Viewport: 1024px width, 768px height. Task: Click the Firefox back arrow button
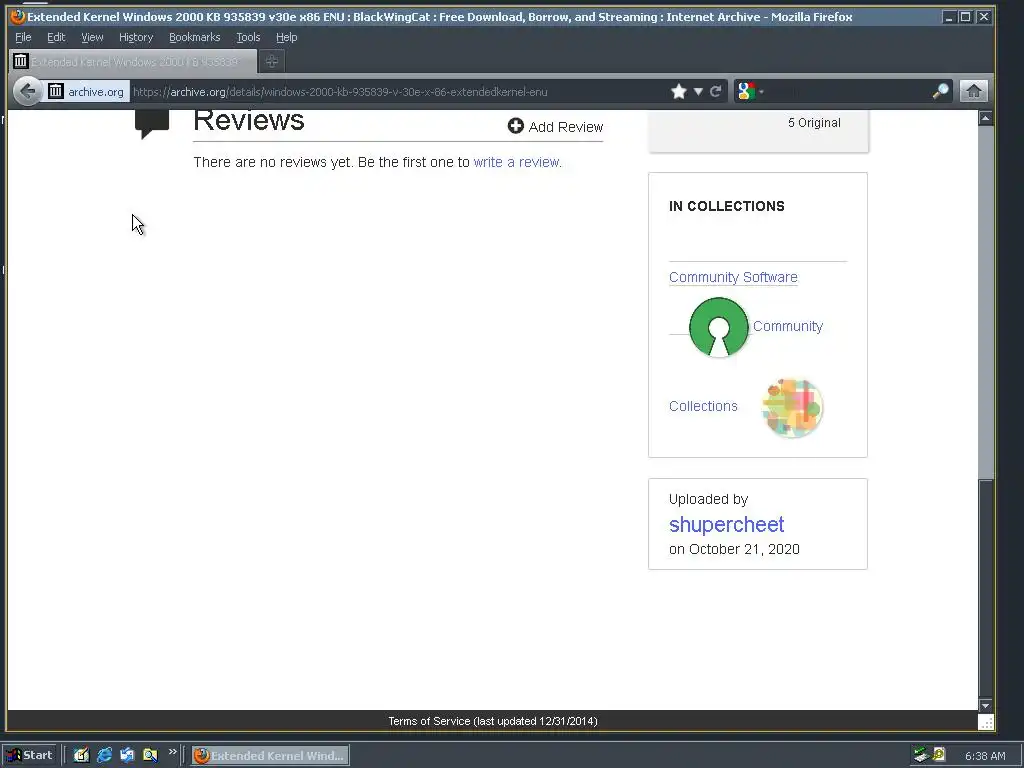coord(27,91)
